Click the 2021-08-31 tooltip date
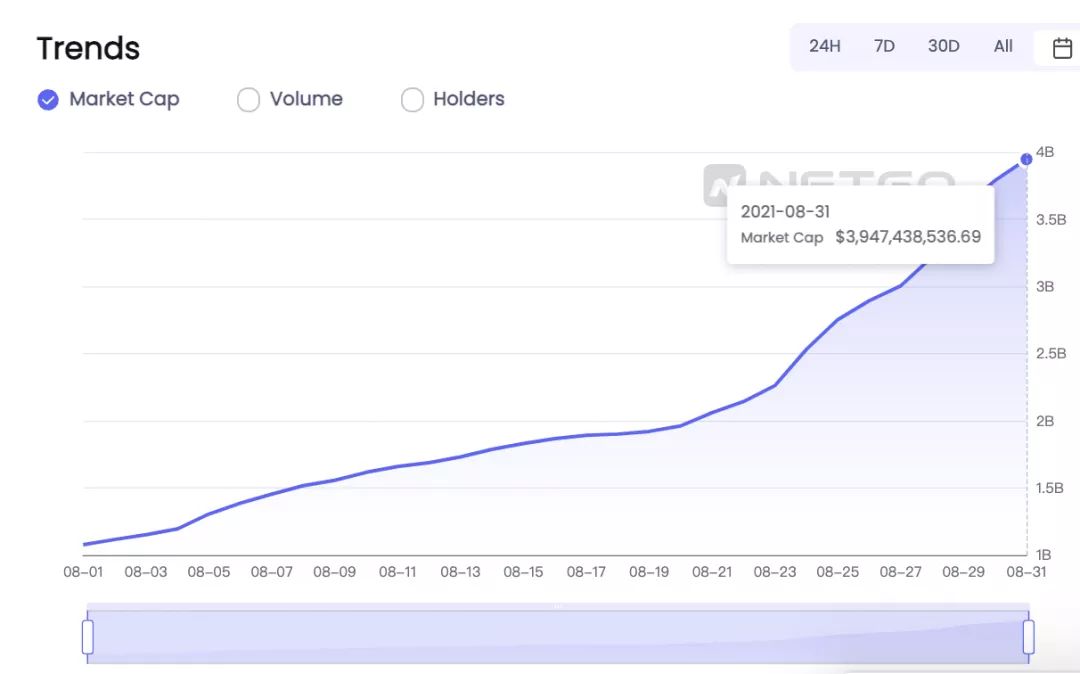 click(x=785, y=211)
